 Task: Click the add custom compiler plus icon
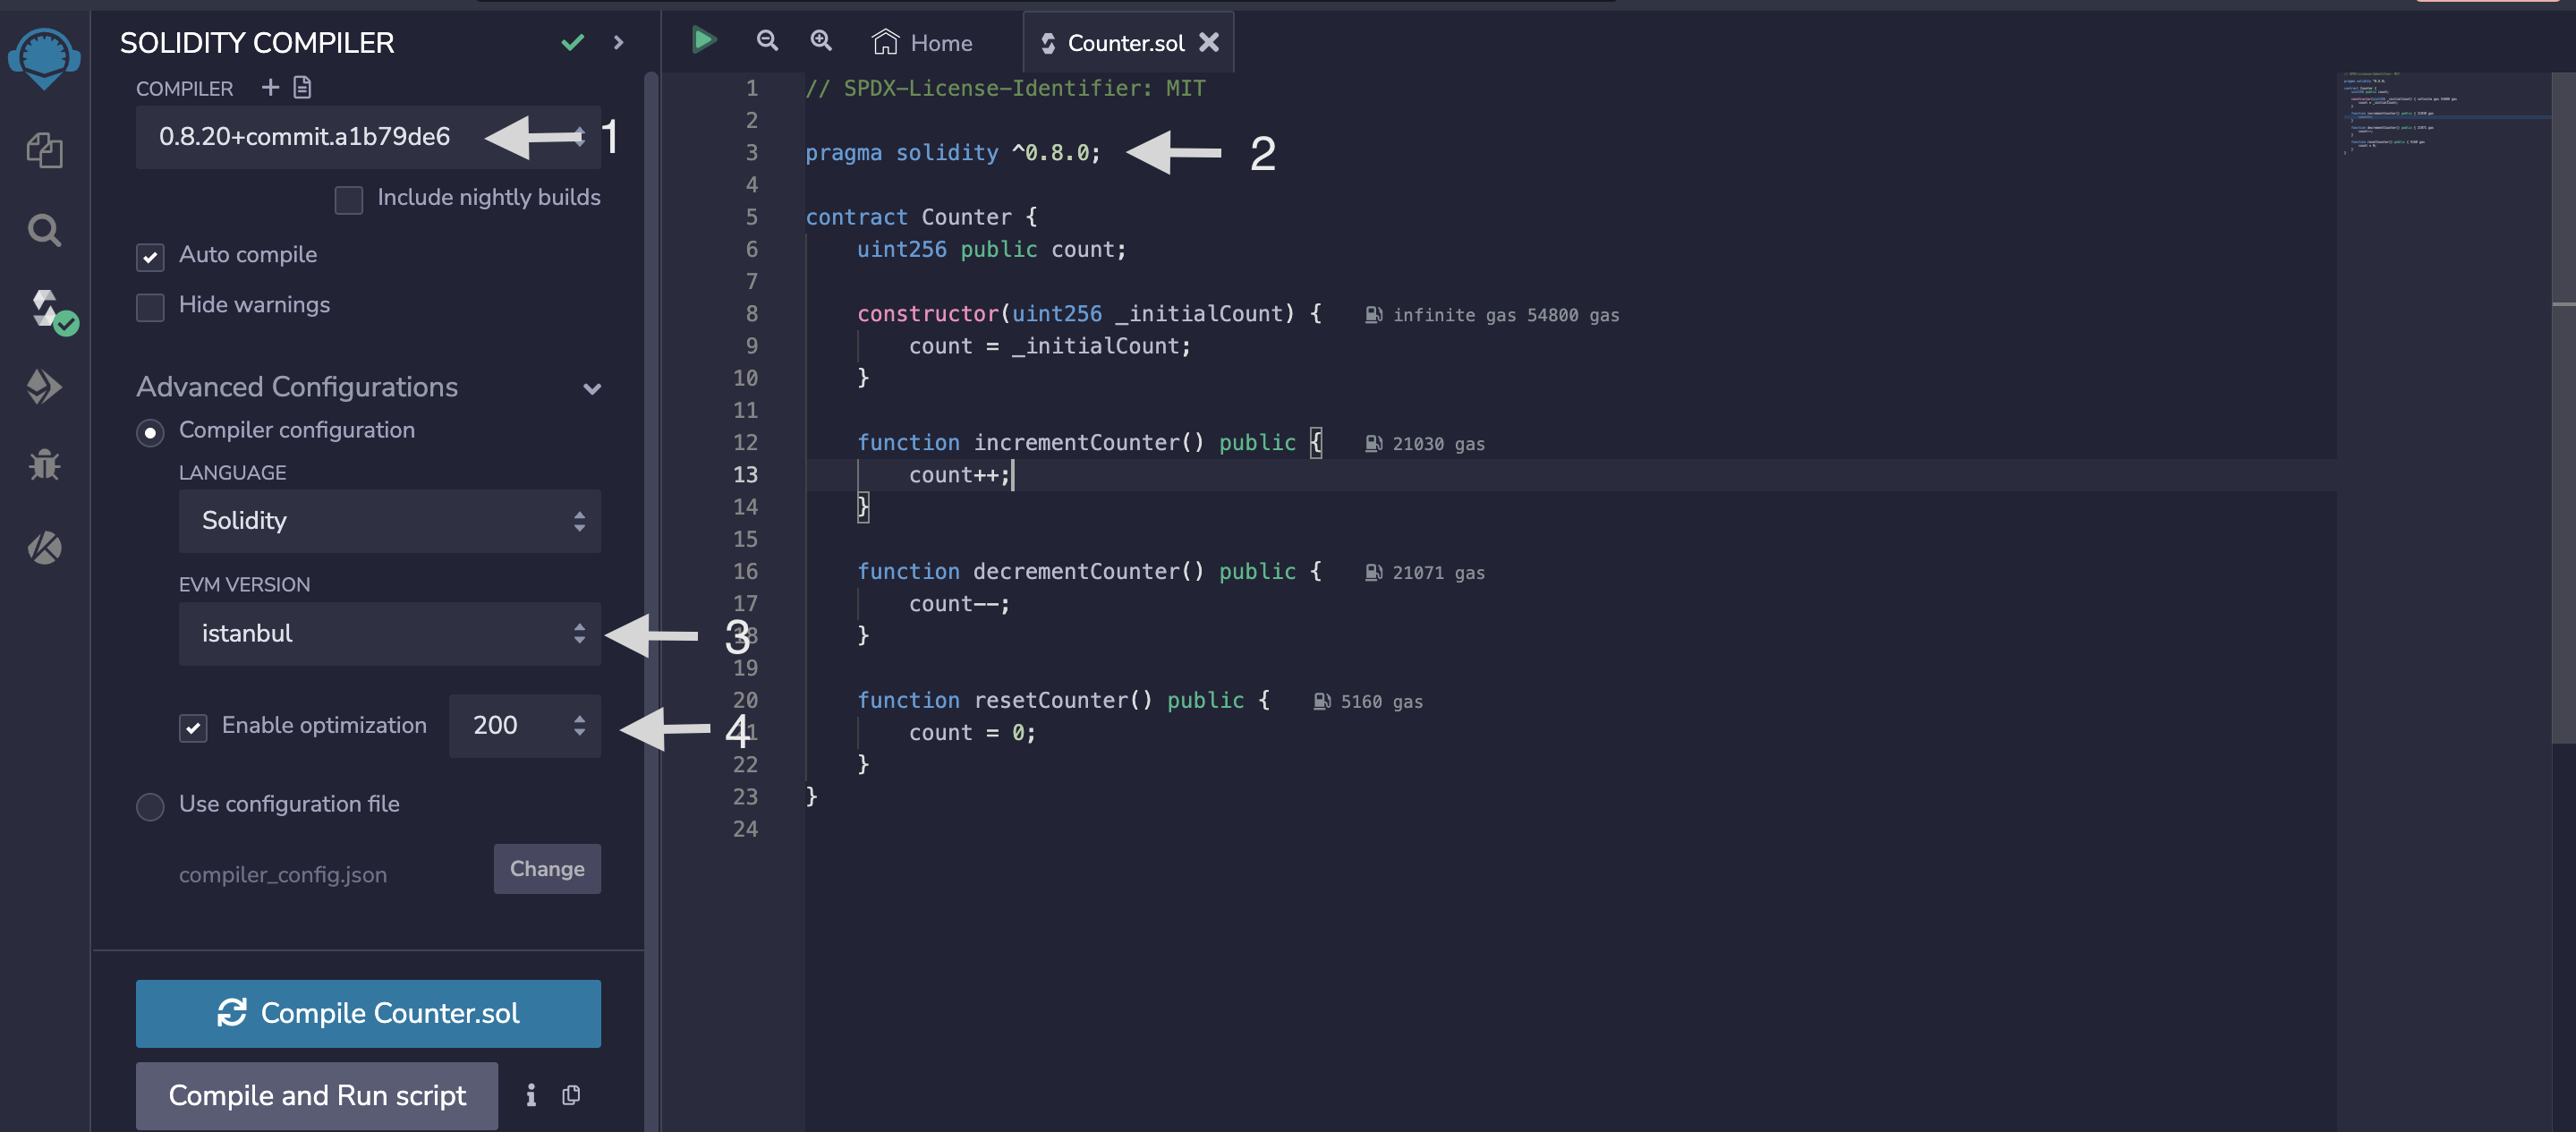click(x=270, y=88)
